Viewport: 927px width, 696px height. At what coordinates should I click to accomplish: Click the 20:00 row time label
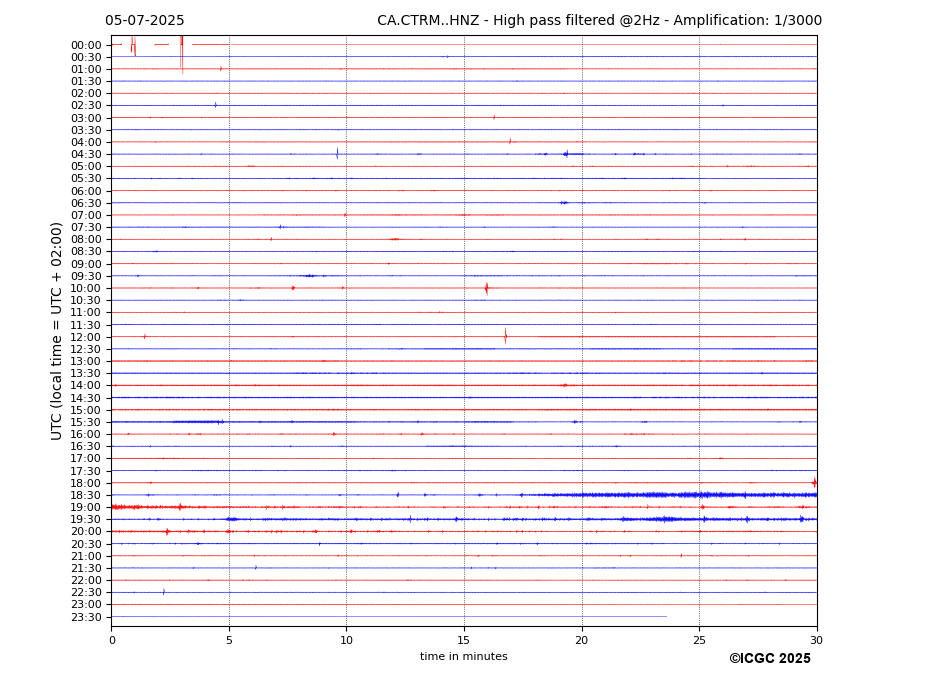click(86, 532)
